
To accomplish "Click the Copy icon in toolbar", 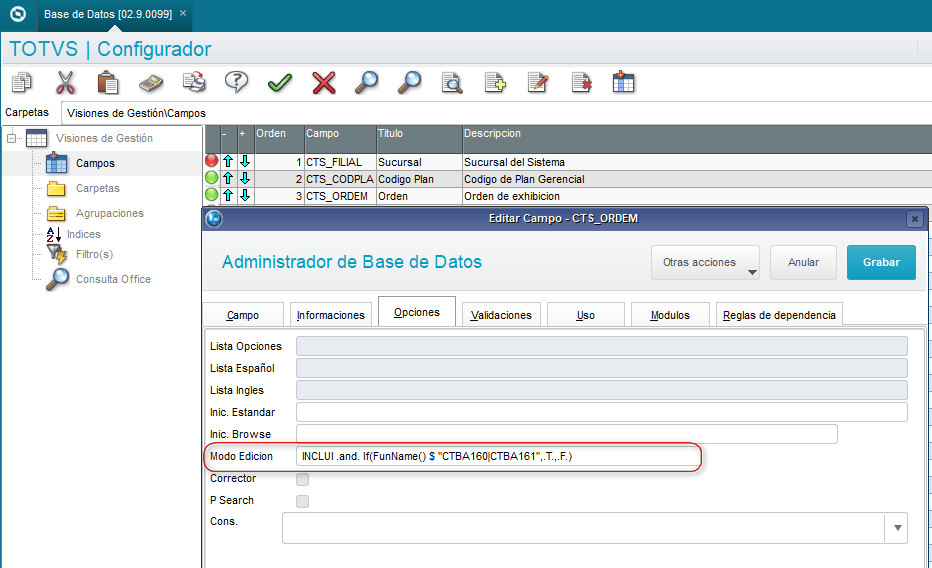I will [x=22, y=83].
